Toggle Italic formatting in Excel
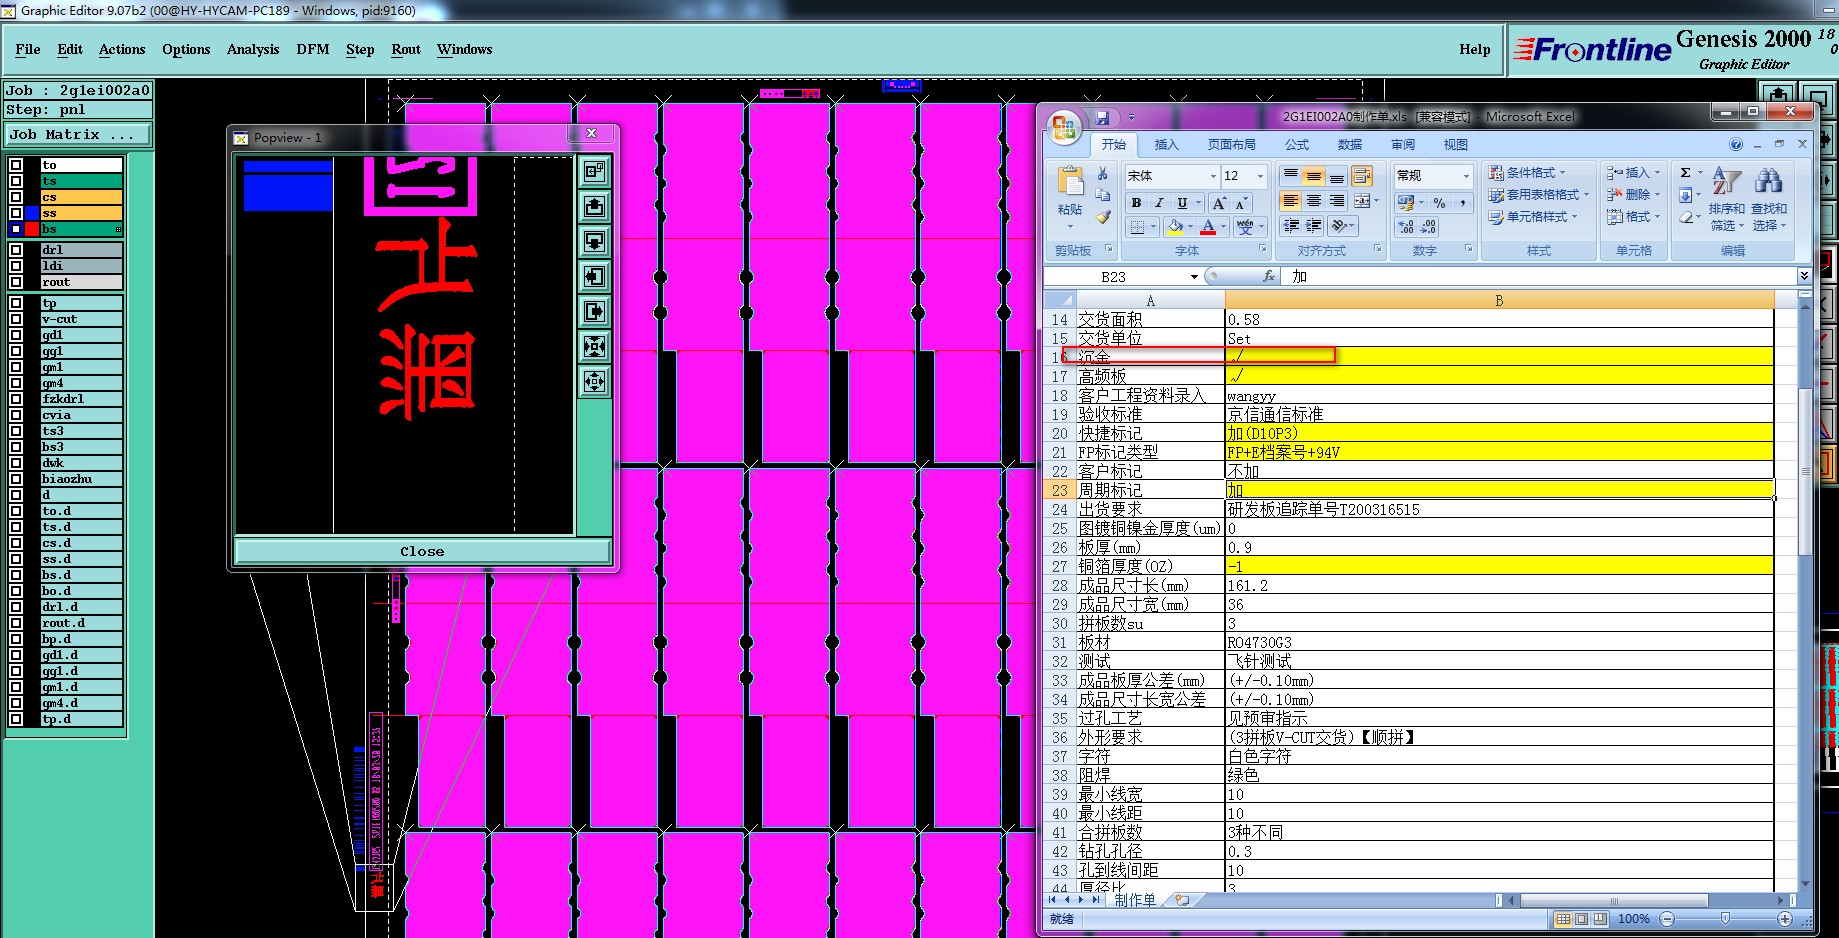This screenshot has width=1839, height=938. click(1159, 203)
